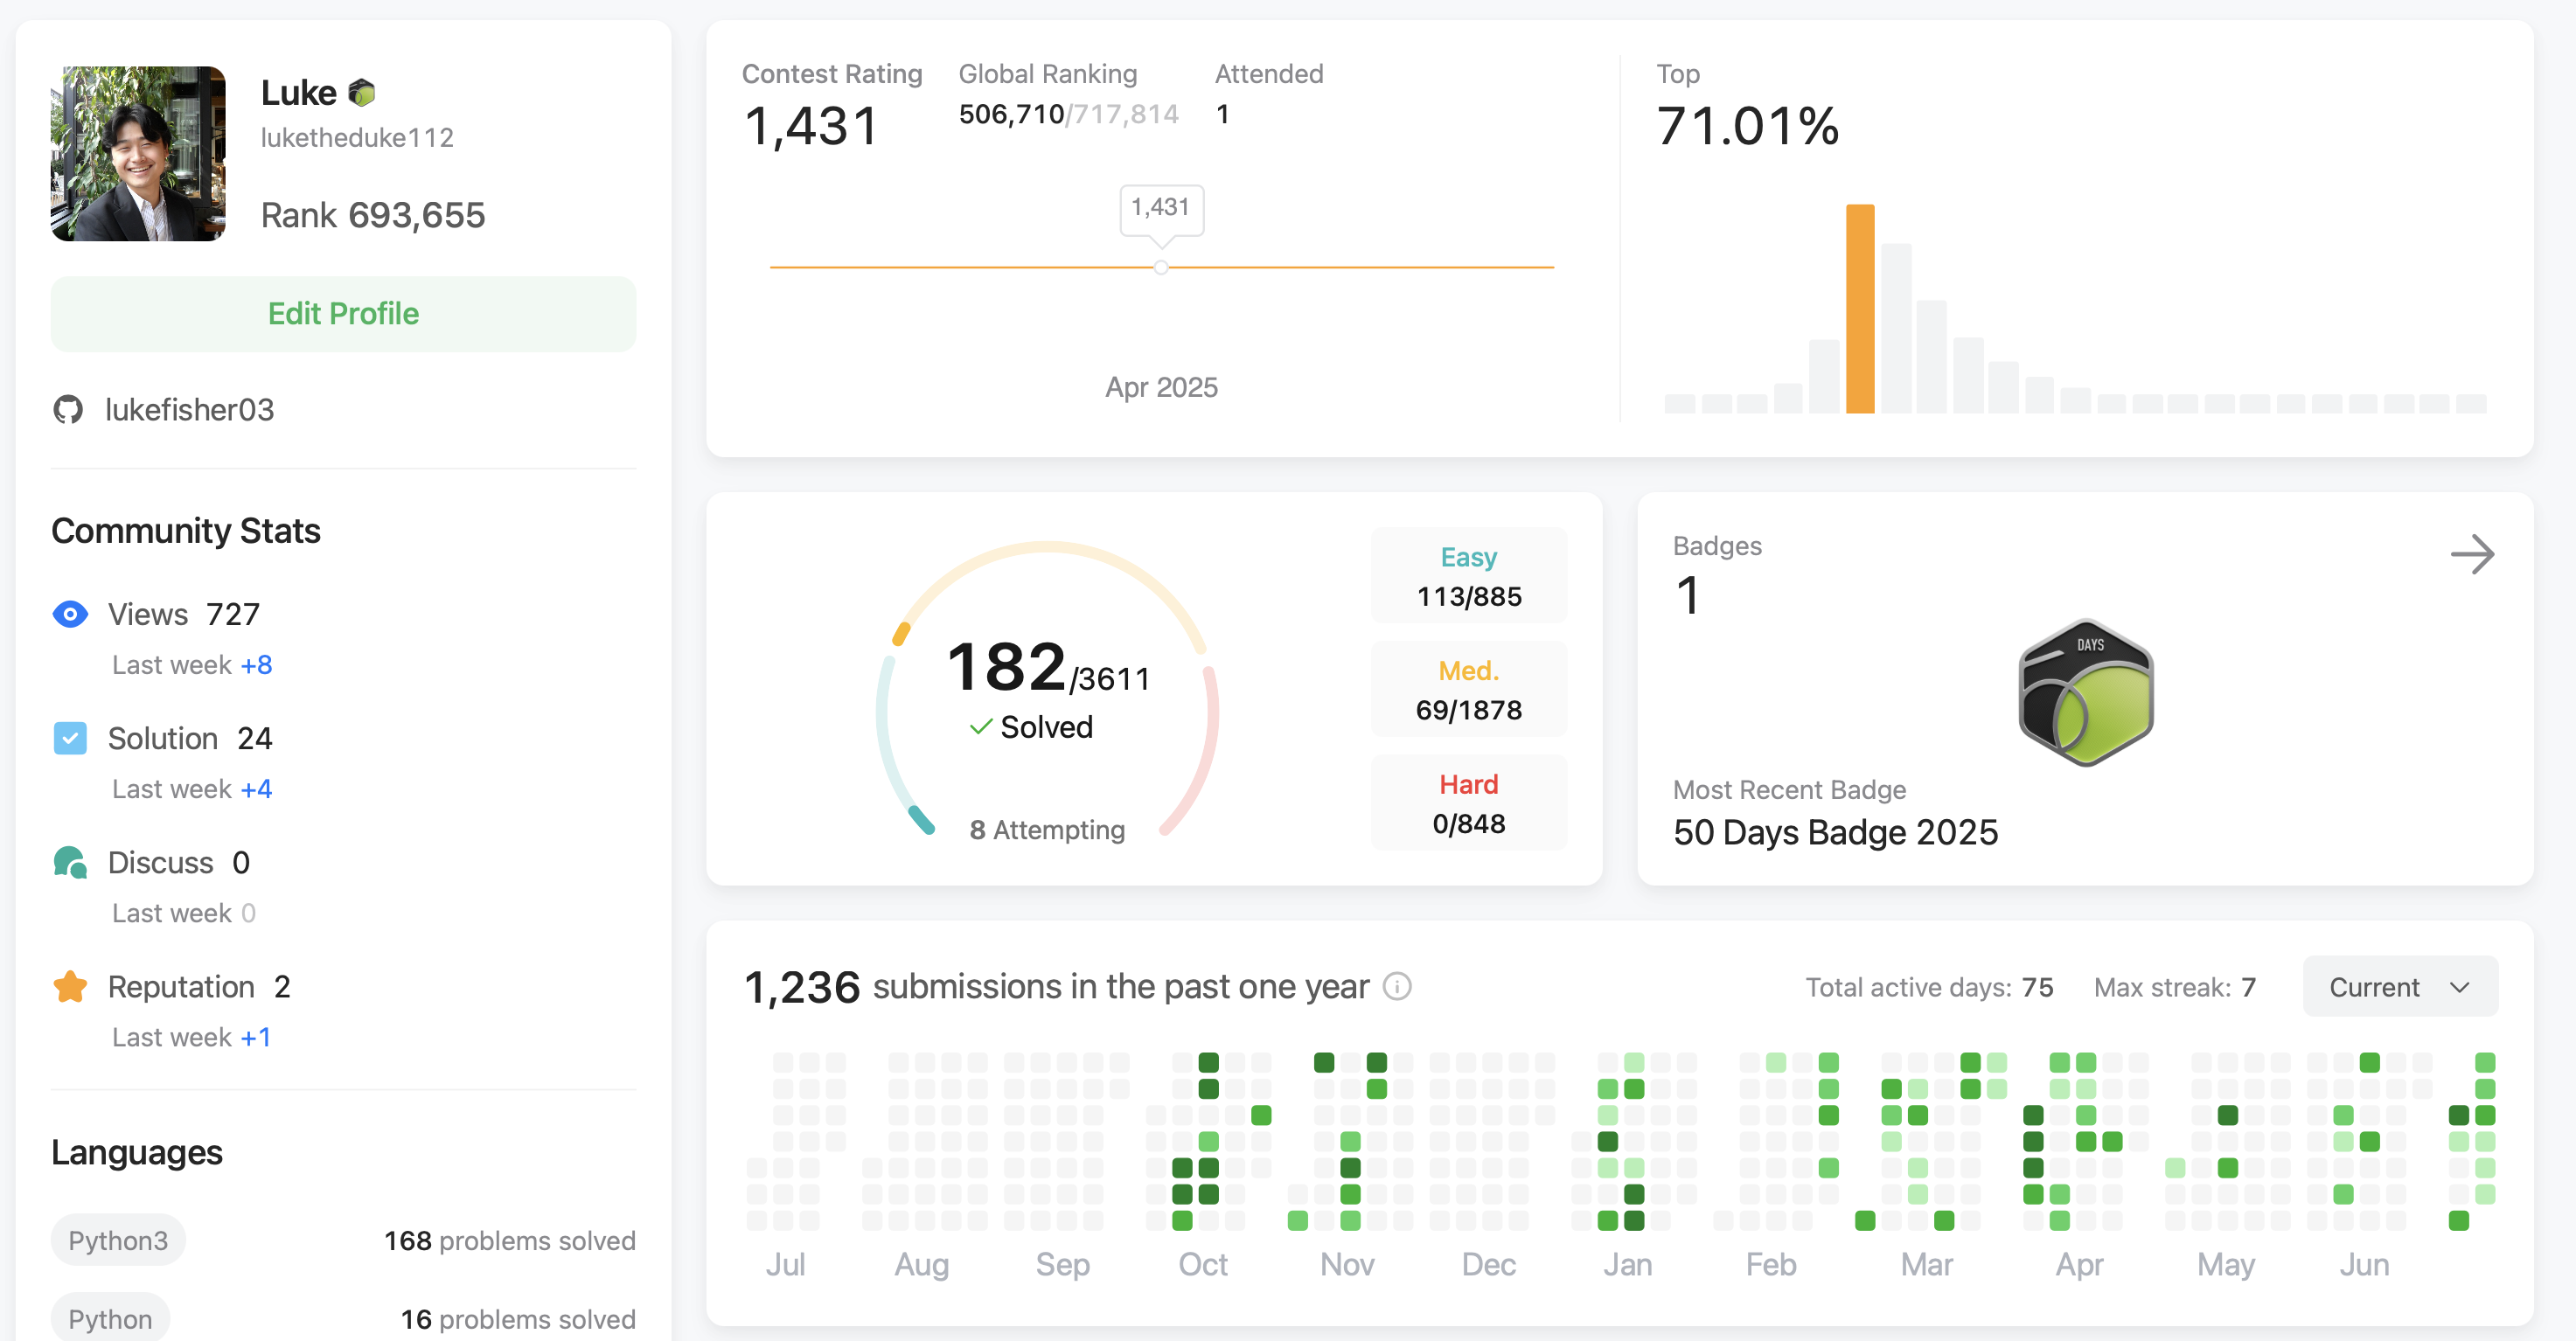2576x1341 pixels.
Task: Click Luke's profile photo
Action: (138, 153)
